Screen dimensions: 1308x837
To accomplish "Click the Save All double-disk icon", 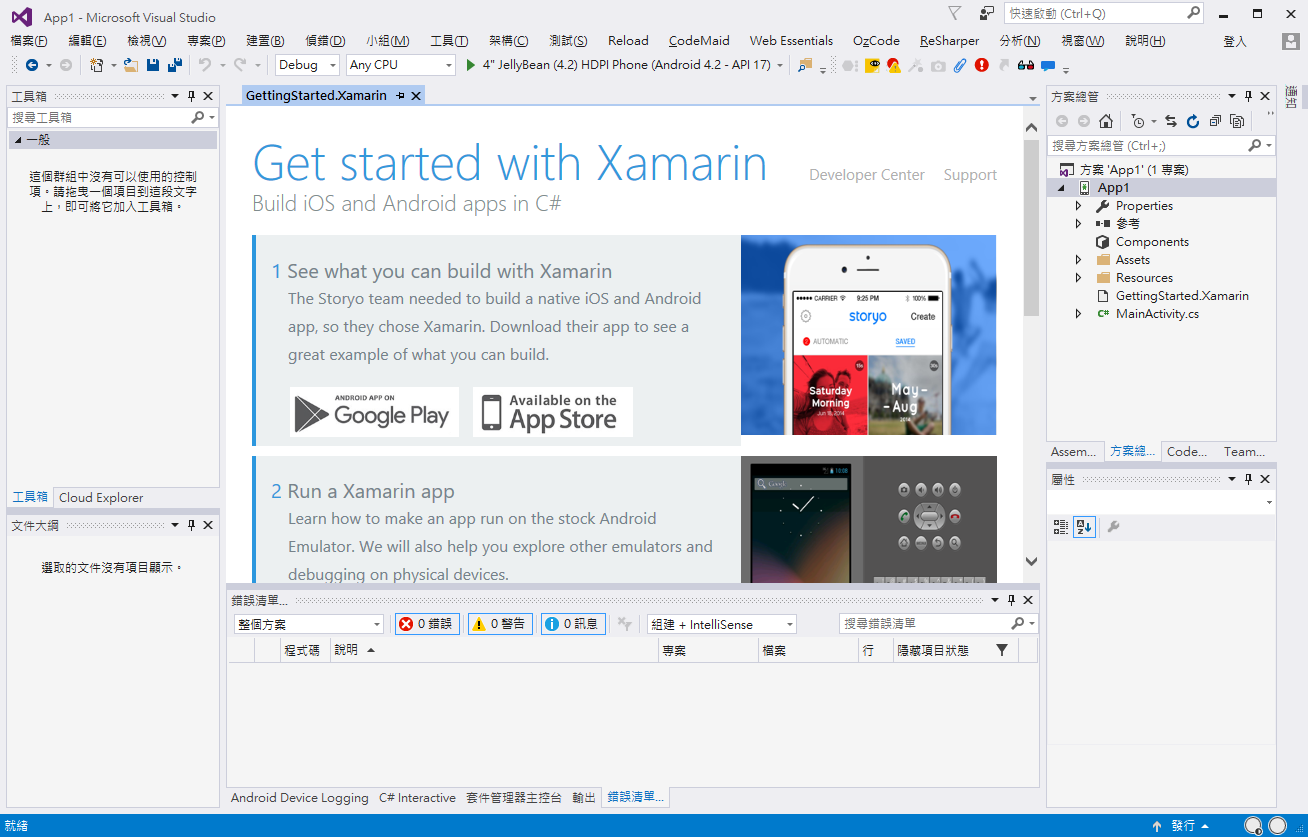I will 174,65.
